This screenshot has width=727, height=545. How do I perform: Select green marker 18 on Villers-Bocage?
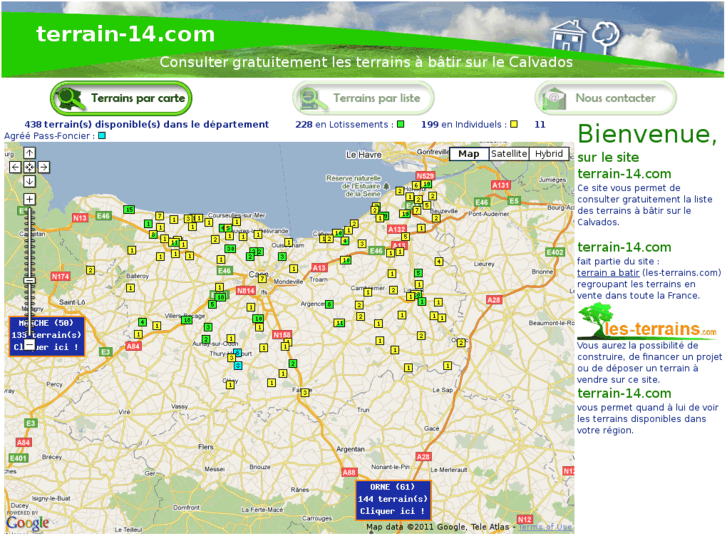(186, 320)
